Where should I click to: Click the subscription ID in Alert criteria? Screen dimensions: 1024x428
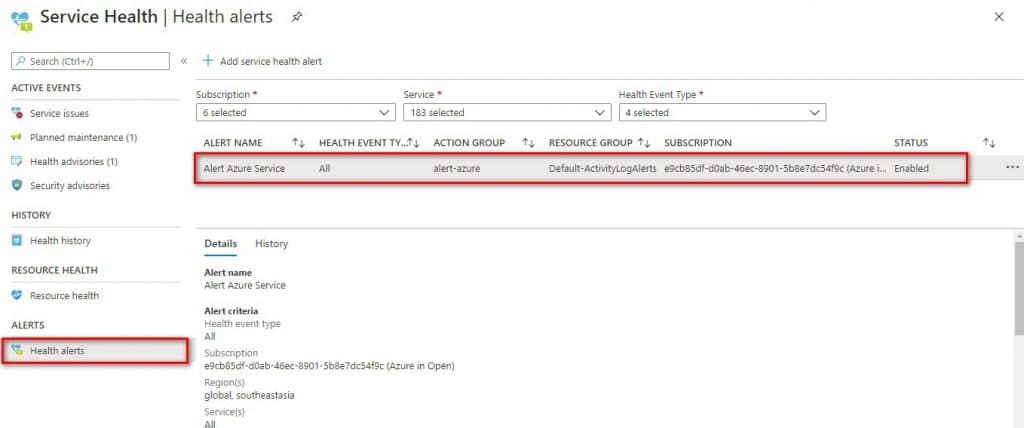pos(329,366)
